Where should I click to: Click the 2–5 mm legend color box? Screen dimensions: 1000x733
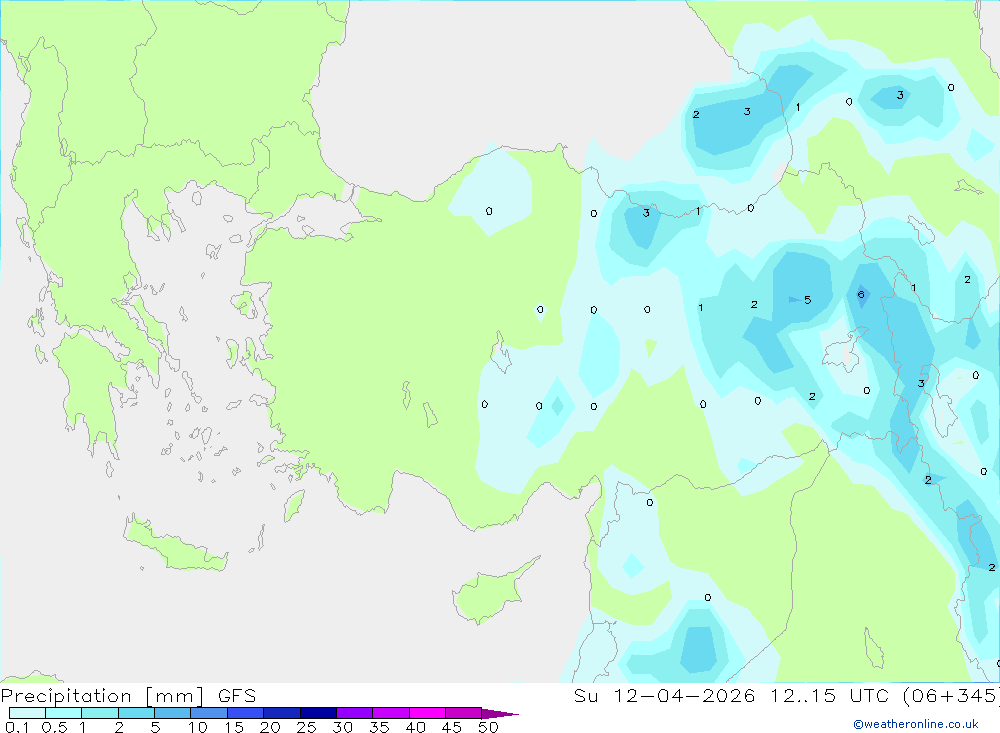tap(136, 713)
